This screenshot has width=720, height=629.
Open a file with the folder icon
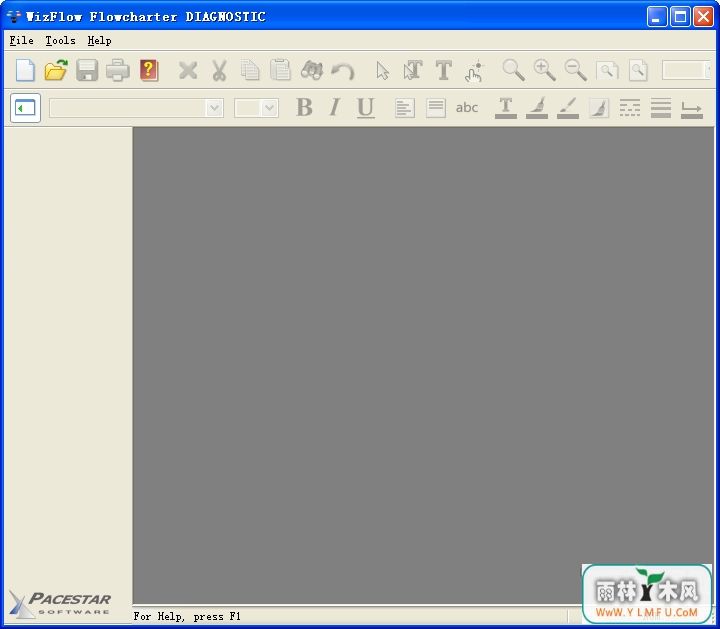(x=56, y=71)
